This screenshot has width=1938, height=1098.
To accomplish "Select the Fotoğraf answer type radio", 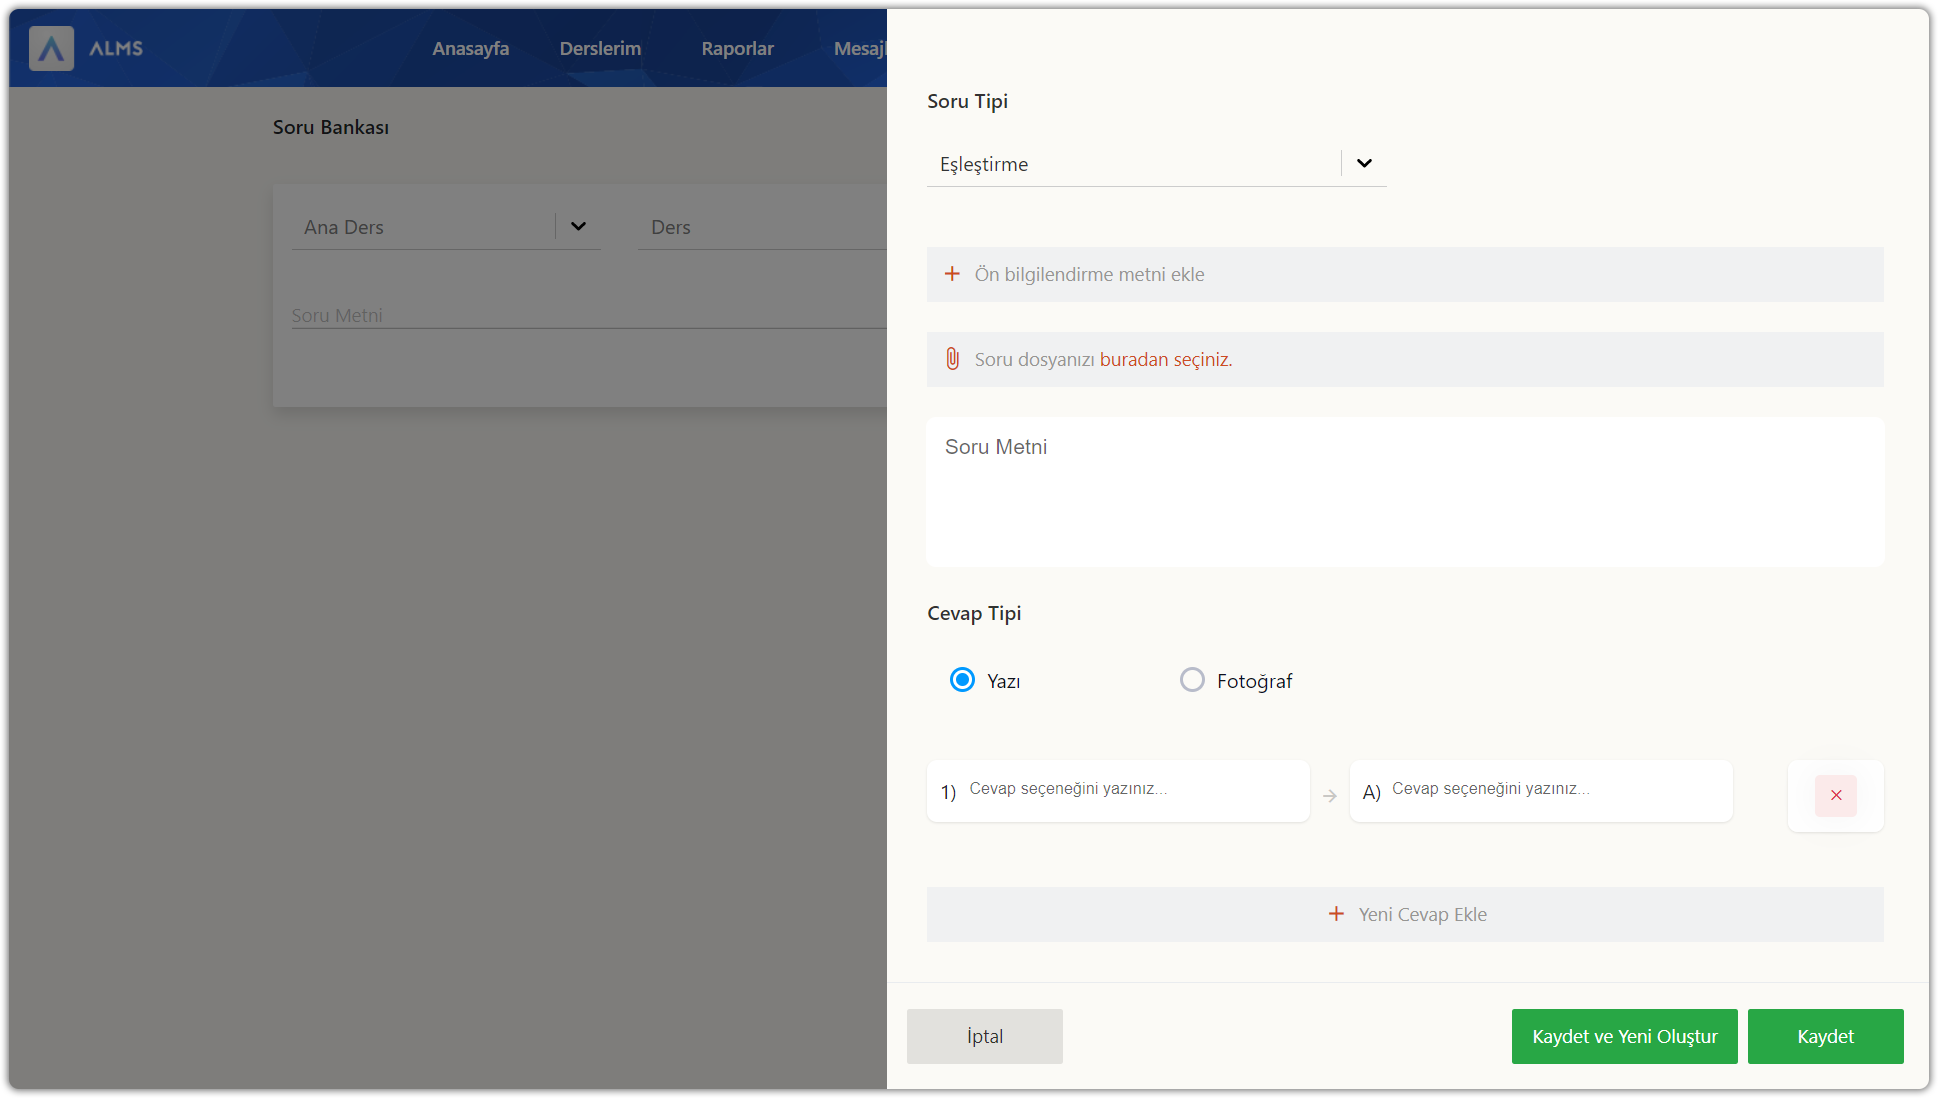I will click(x=1192, y=680).
